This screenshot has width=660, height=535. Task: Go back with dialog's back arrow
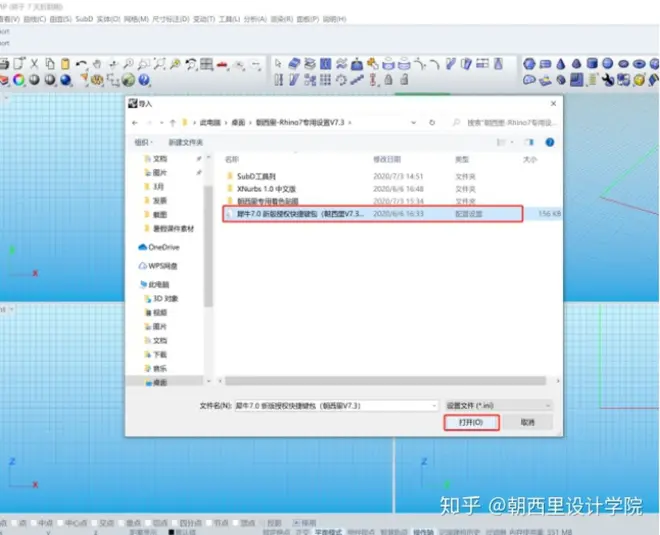point(135,123)
